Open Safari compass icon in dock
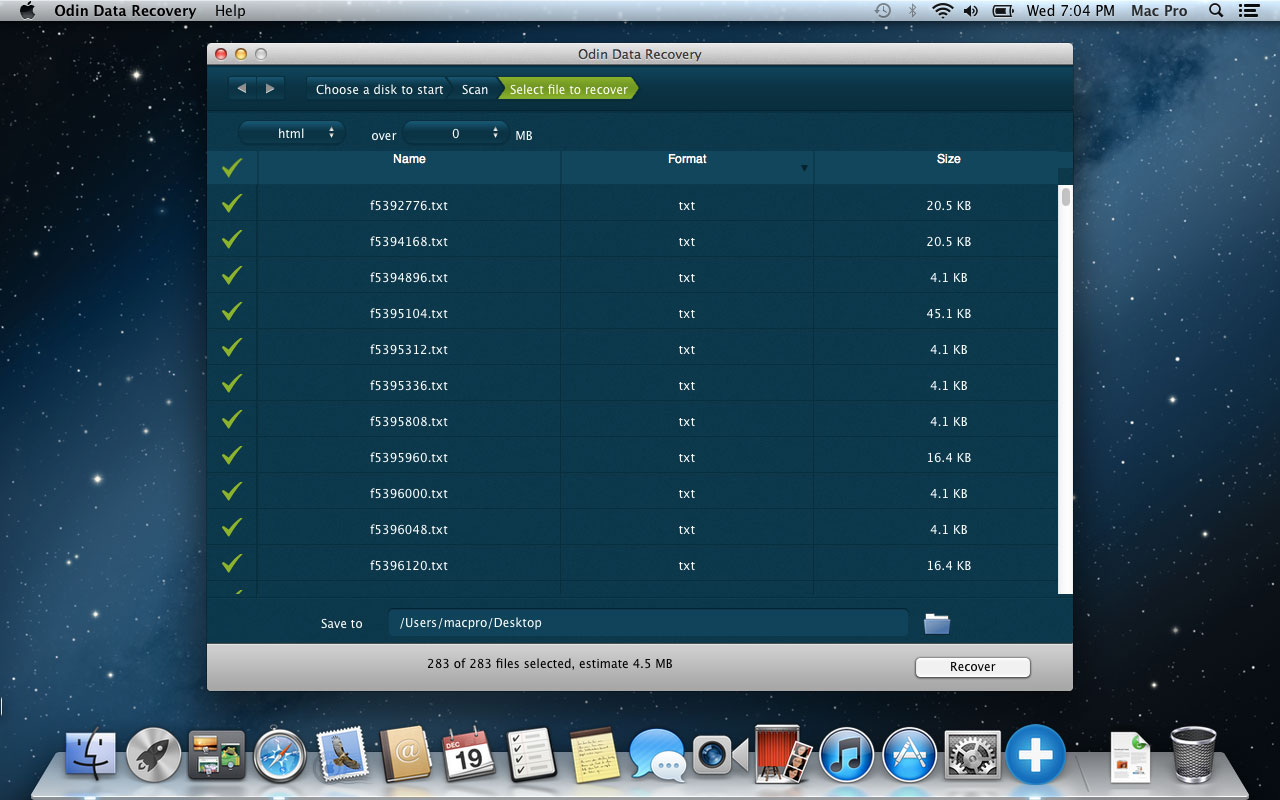1280x800 pixels. coord(280,755)
